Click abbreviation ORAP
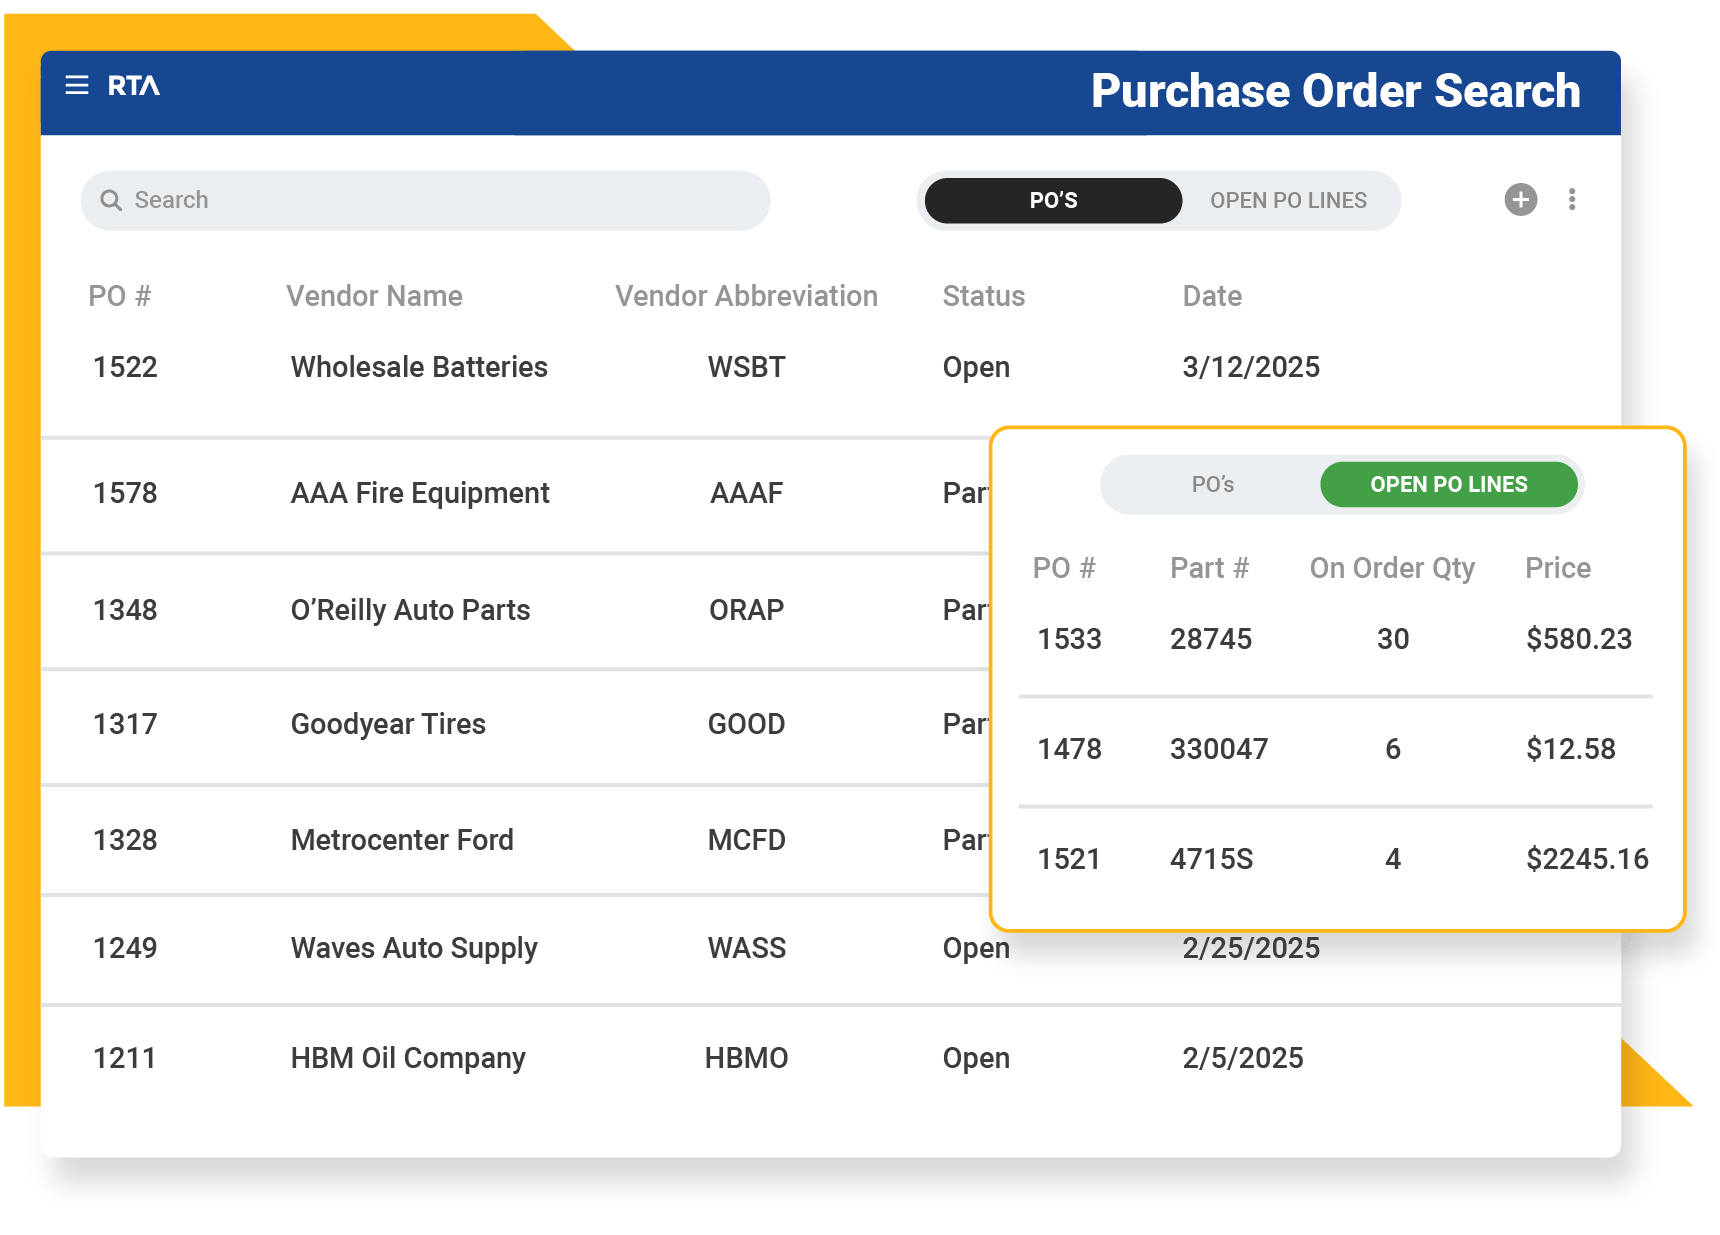 pyautogui.click(x=746, y=610)
